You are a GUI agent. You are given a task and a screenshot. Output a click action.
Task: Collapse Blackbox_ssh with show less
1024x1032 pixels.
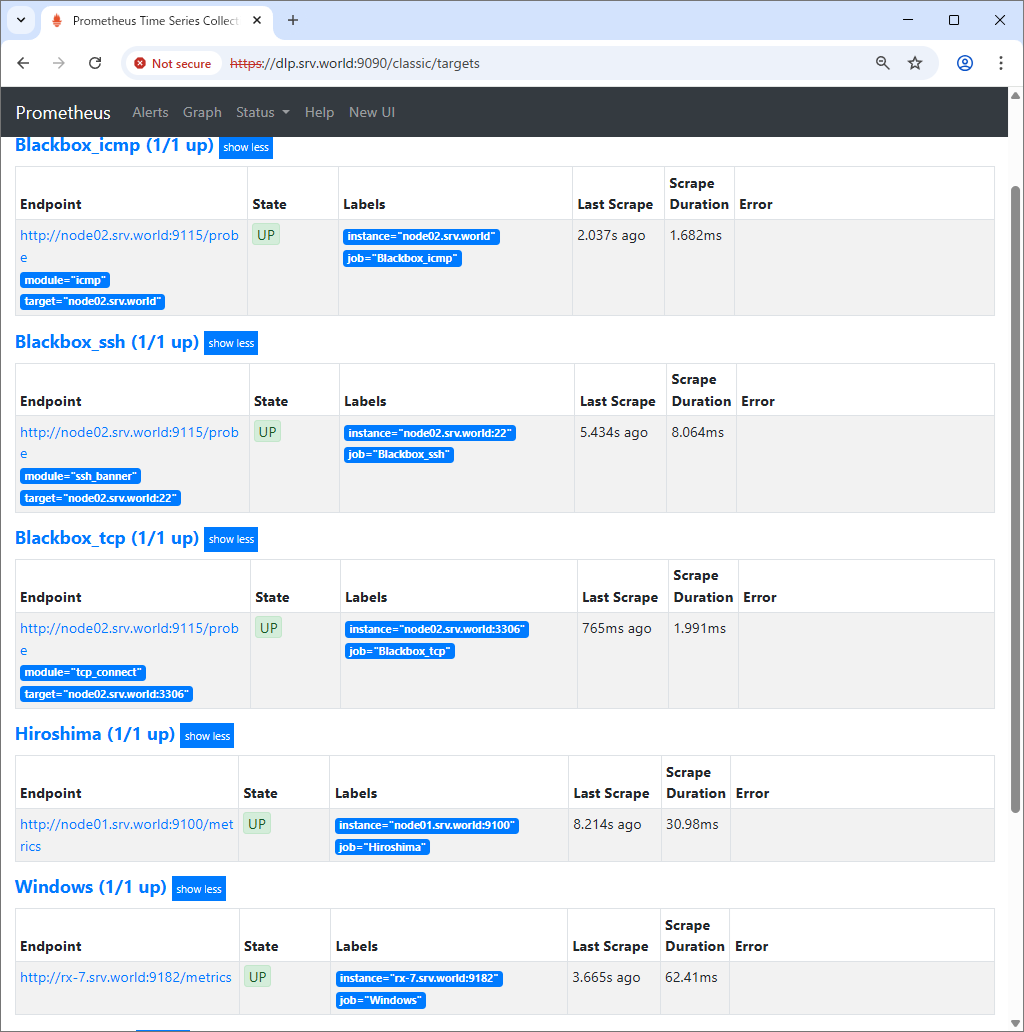click(231, 343)
